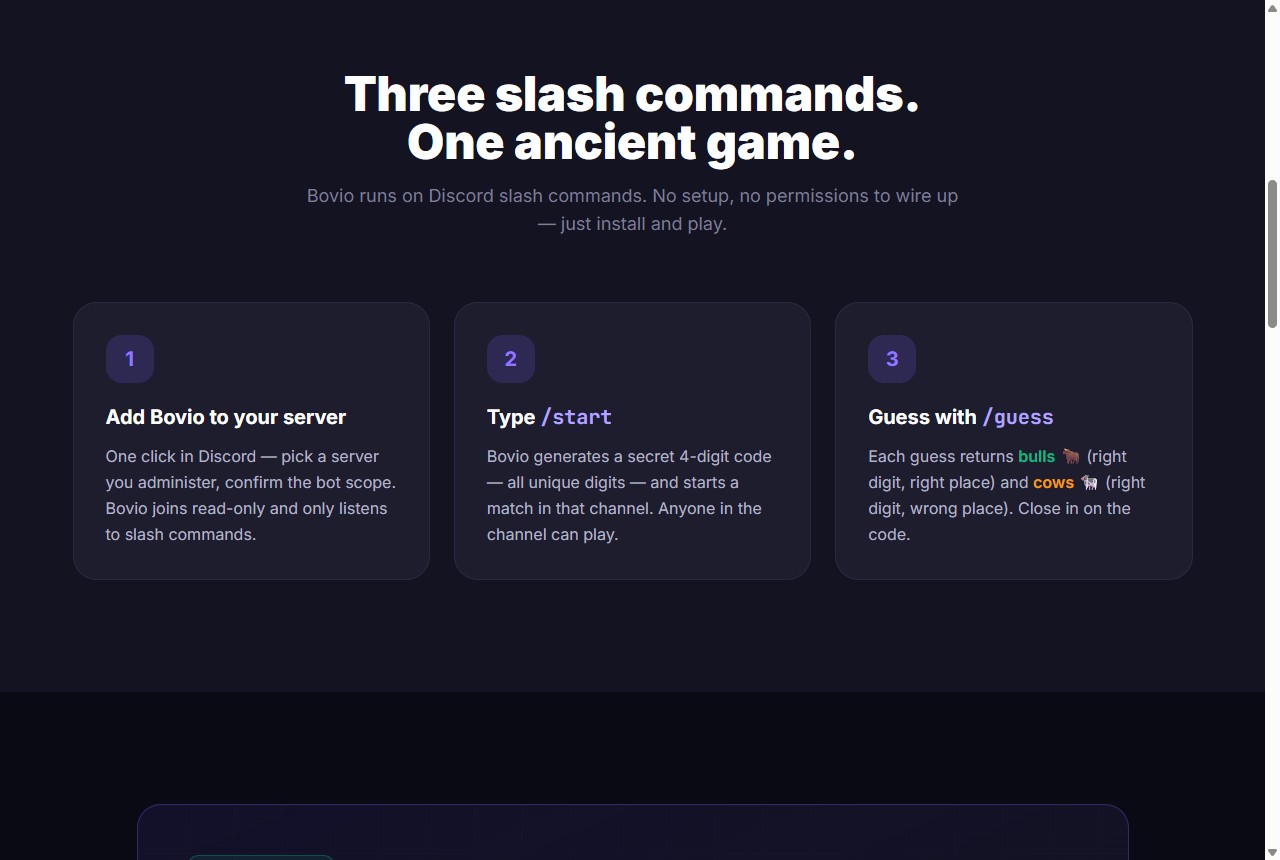1280x860 pixels.
Task: Click the white cow emoji icon
Action: [1090, 482]
